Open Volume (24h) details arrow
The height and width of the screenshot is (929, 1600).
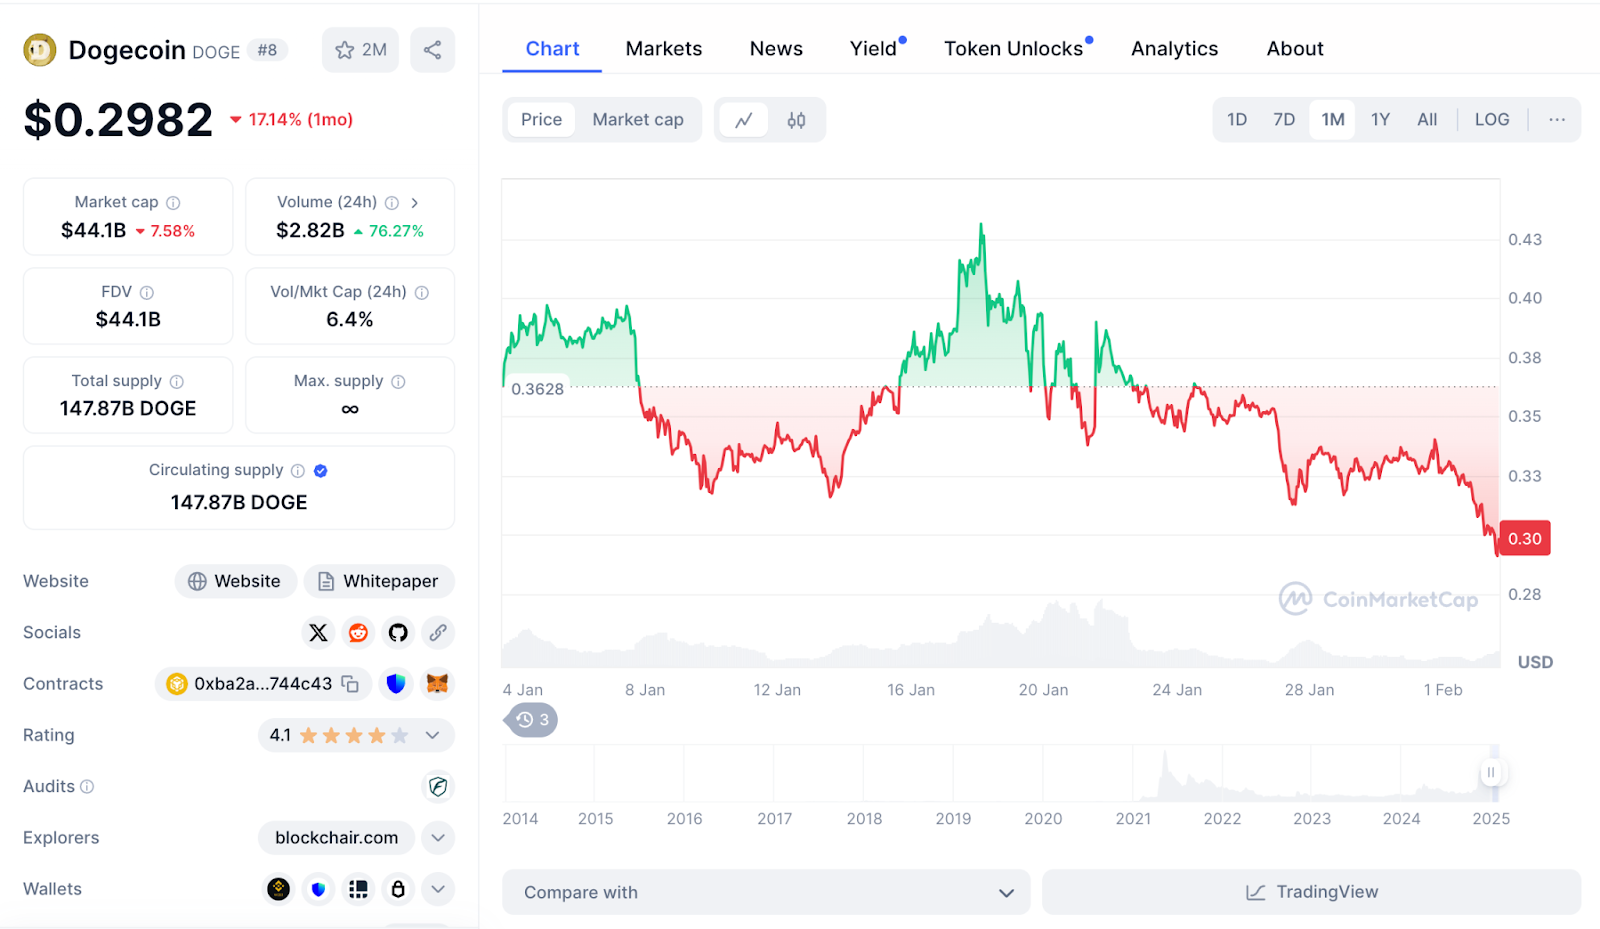(x=414, y=202)
